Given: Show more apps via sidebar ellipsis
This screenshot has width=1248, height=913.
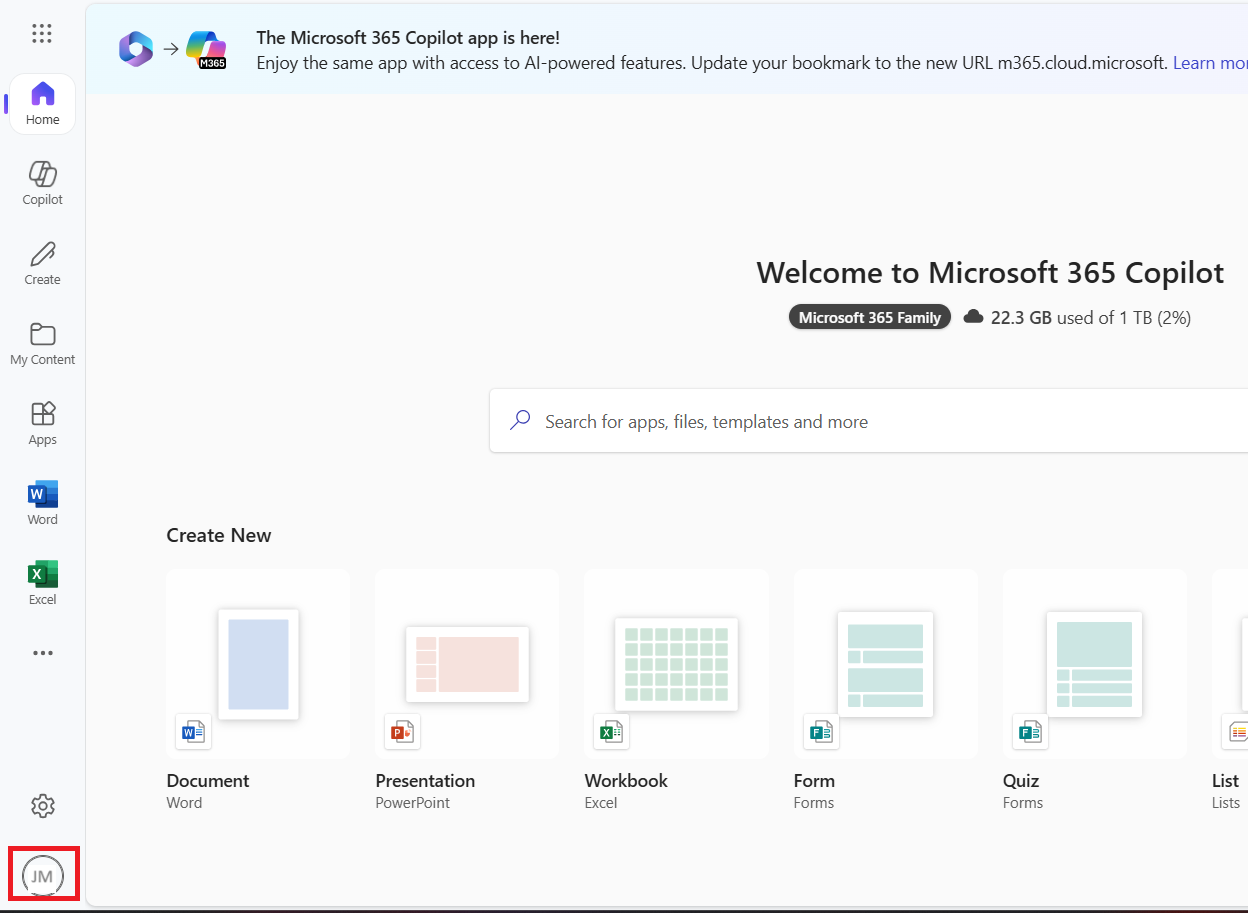Looking at the screenshot, I should click(x=43, y=653).
